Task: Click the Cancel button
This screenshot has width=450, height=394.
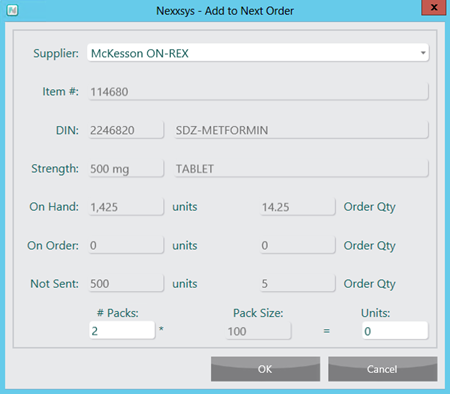Action: [x=383, y=369]
